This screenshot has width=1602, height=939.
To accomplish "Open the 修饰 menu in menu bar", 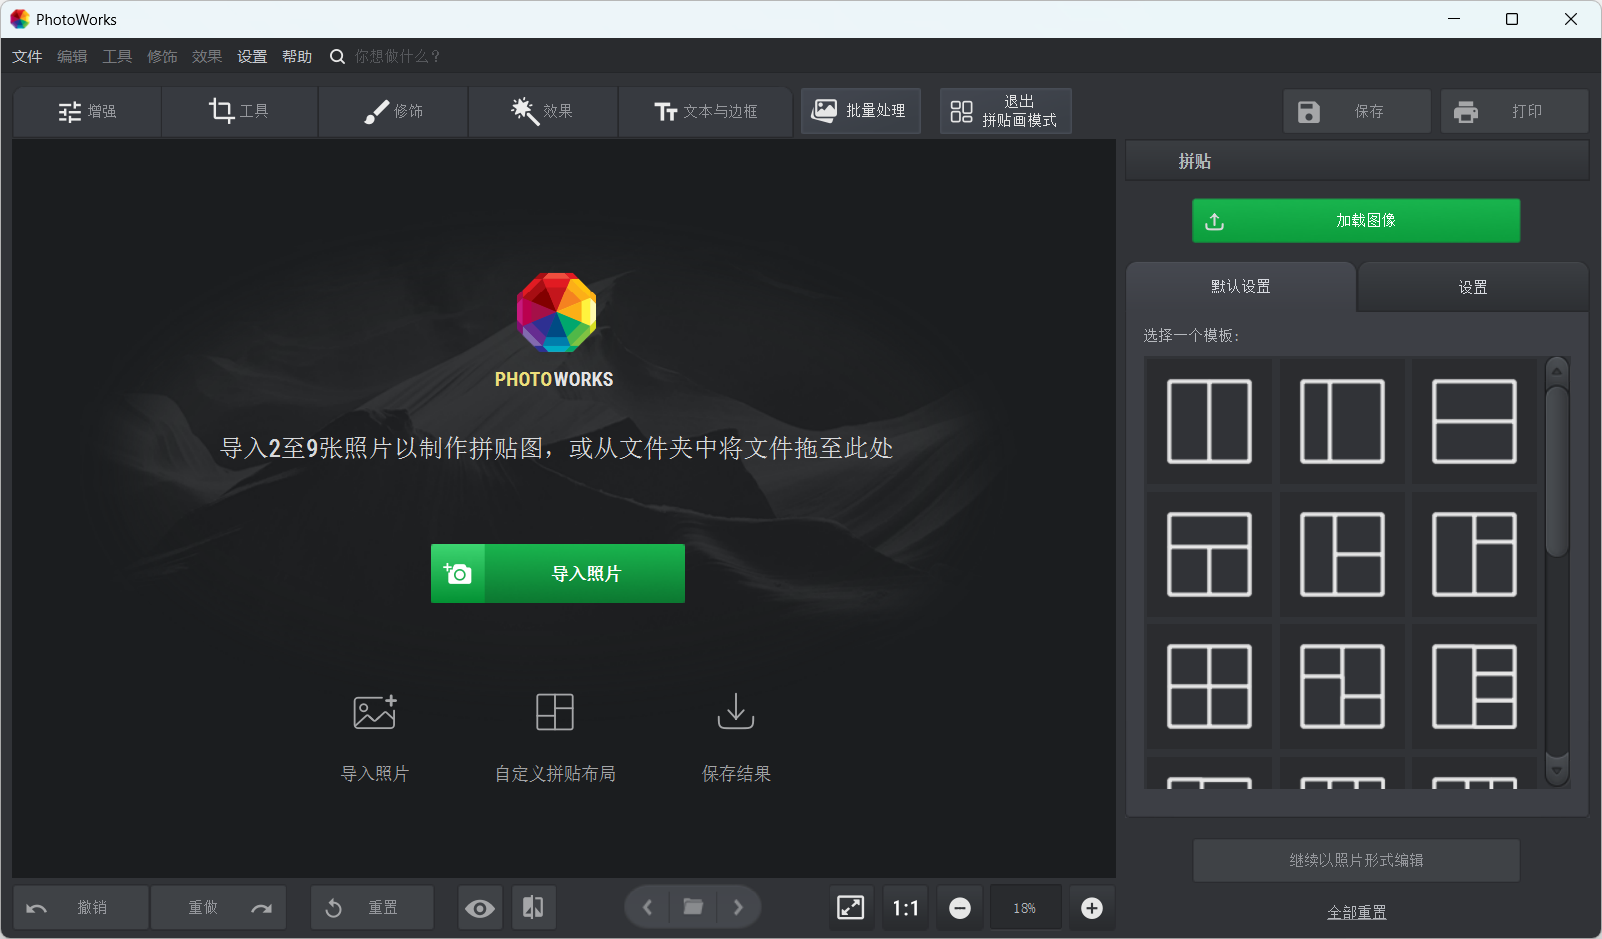I will pos(162,57).
